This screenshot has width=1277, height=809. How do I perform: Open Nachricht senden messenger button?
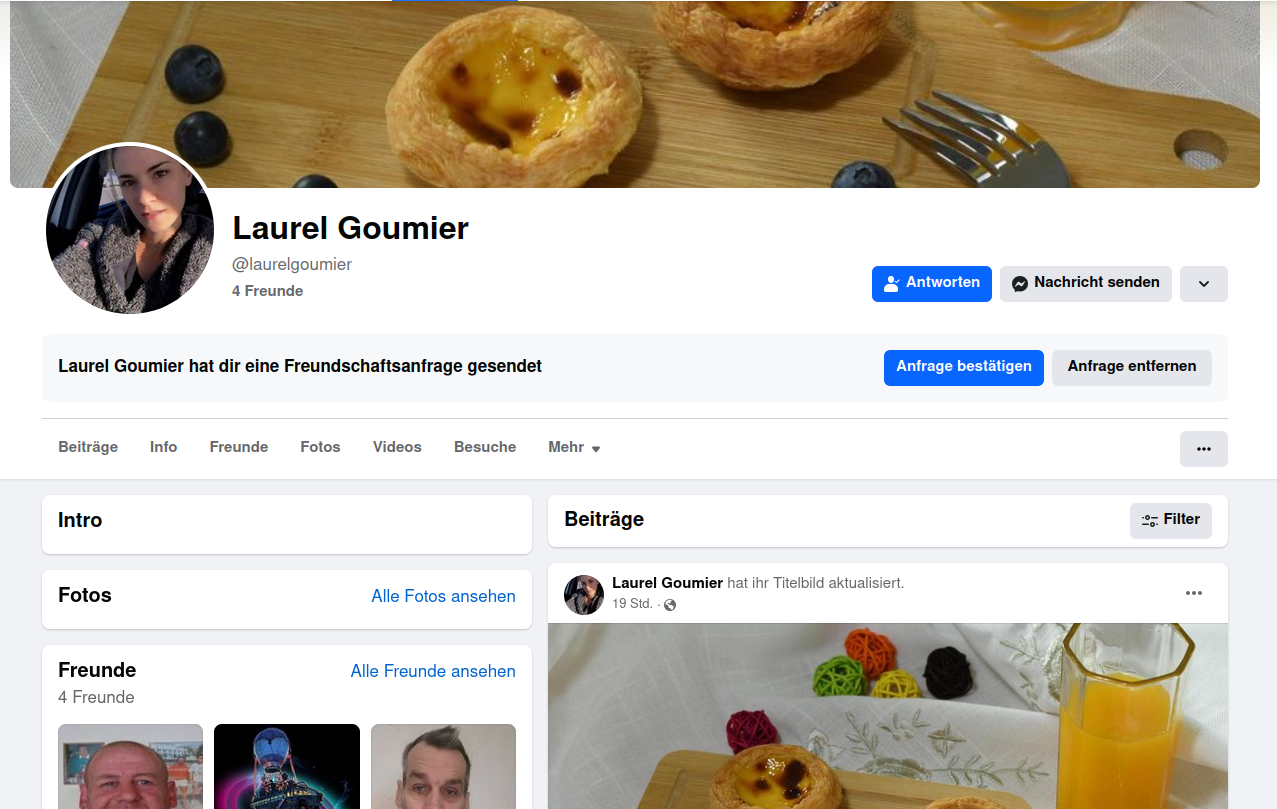pos(1086,283)
